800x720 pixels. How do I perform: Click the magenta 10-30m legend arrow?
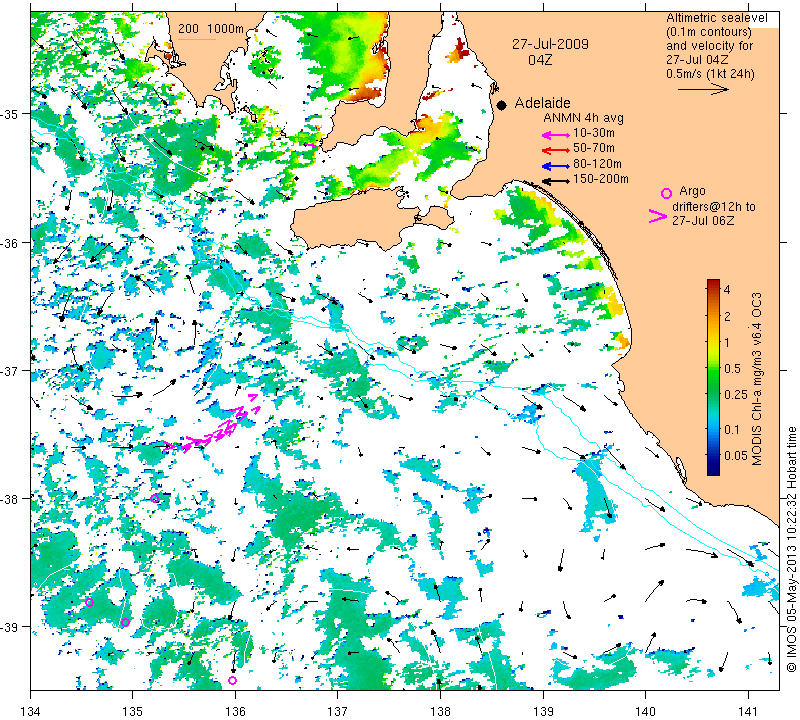pos(555,135)
